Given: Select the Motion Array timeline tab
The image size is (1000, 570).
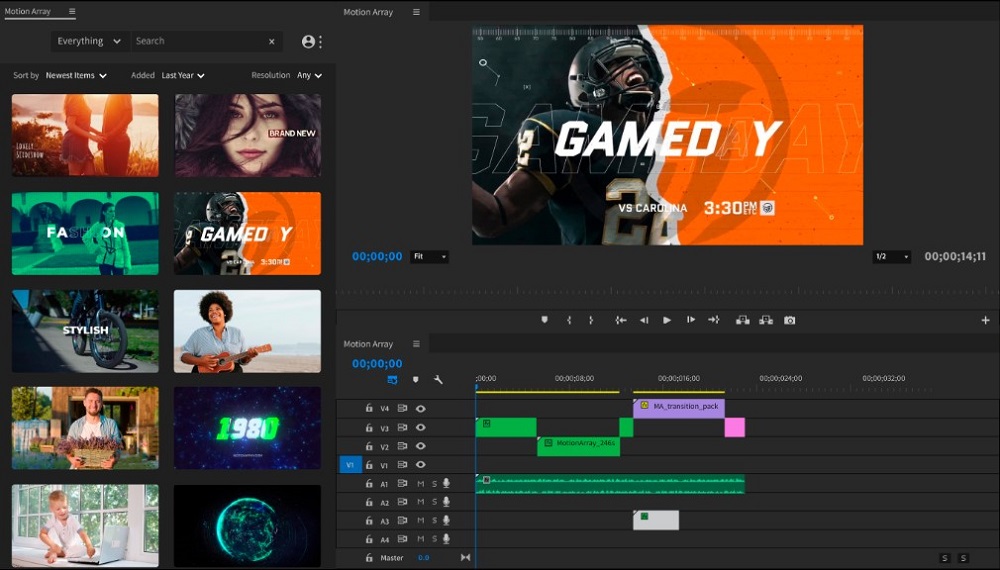Looking at the screenshot, I should pos(368,344).
